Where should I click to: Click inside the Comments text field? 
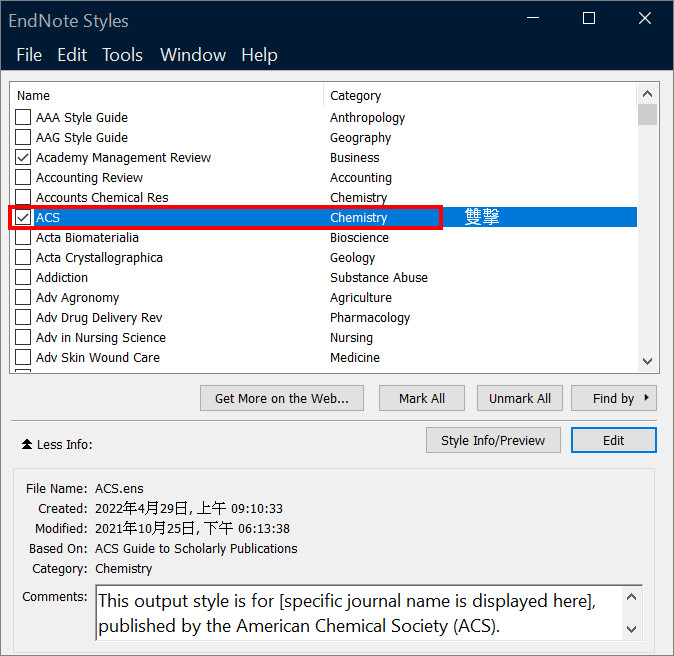coord(359,613)
